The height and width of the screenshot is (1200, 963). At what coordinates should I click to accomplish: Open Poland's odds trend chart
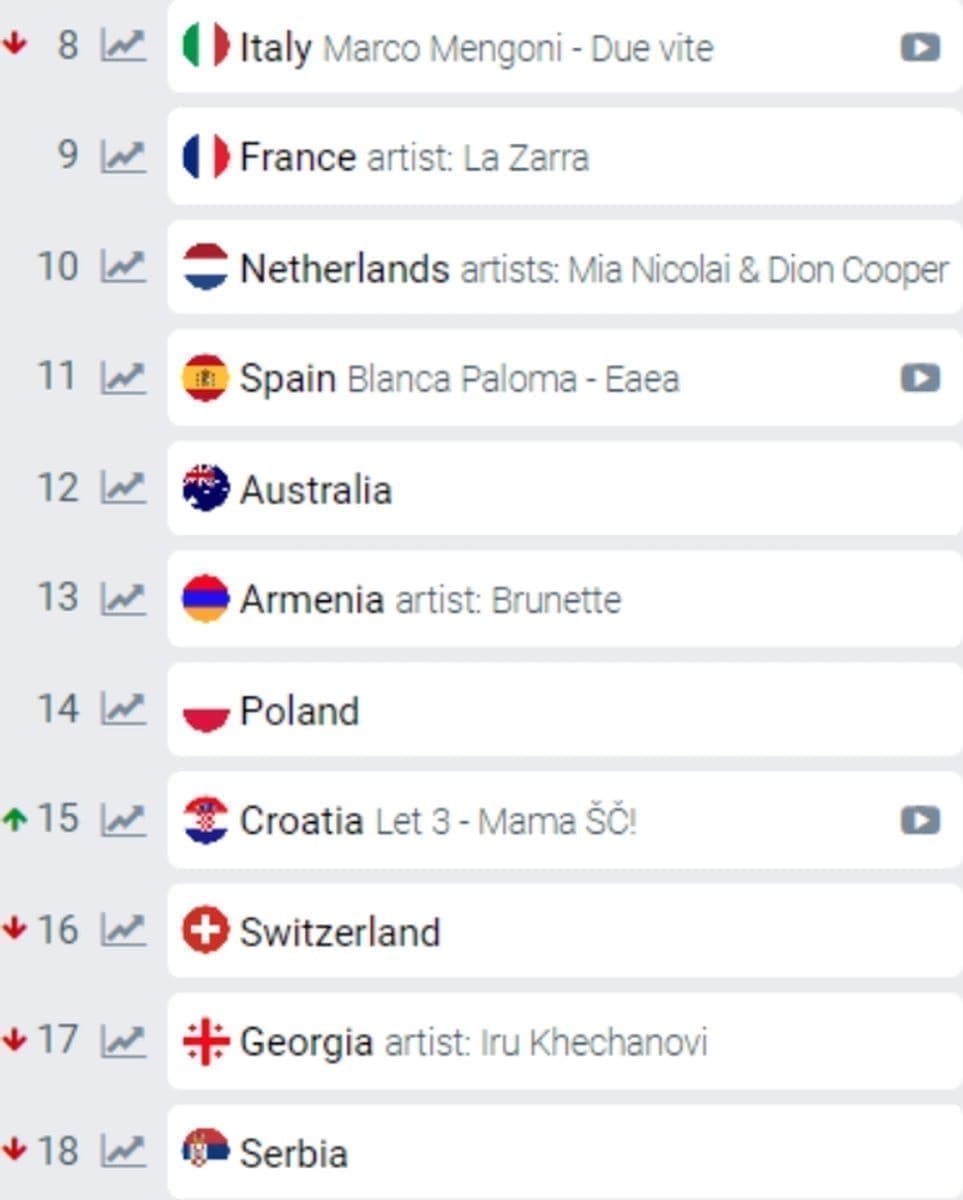pos(123,709)
